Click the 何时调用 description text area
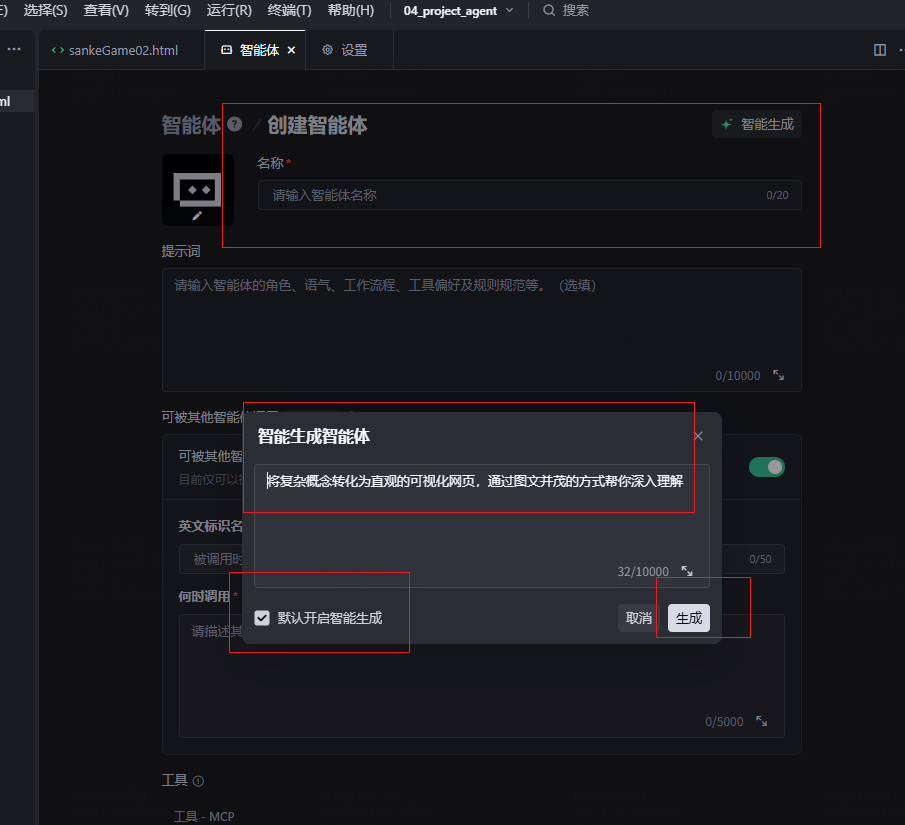 coord(481,676)
